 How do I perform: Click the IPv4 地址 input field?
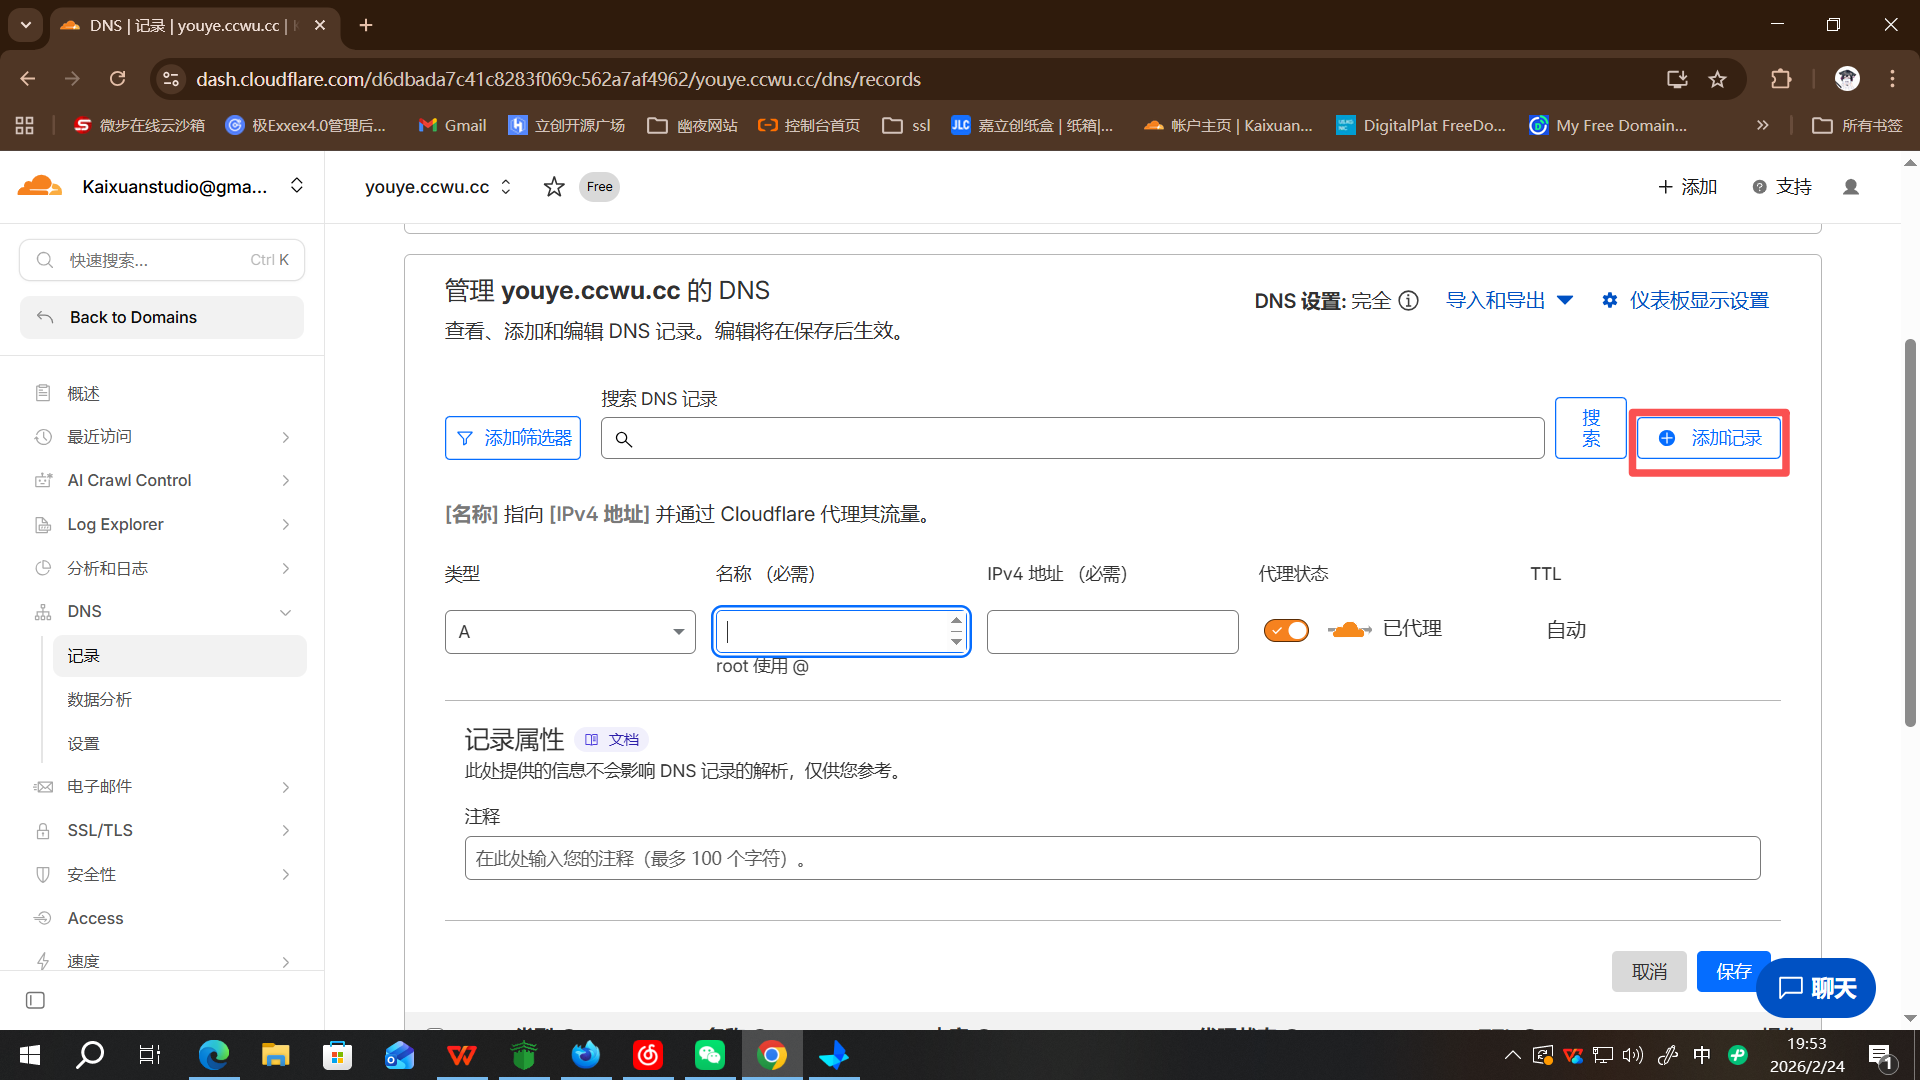click(x=1112, y=632)
